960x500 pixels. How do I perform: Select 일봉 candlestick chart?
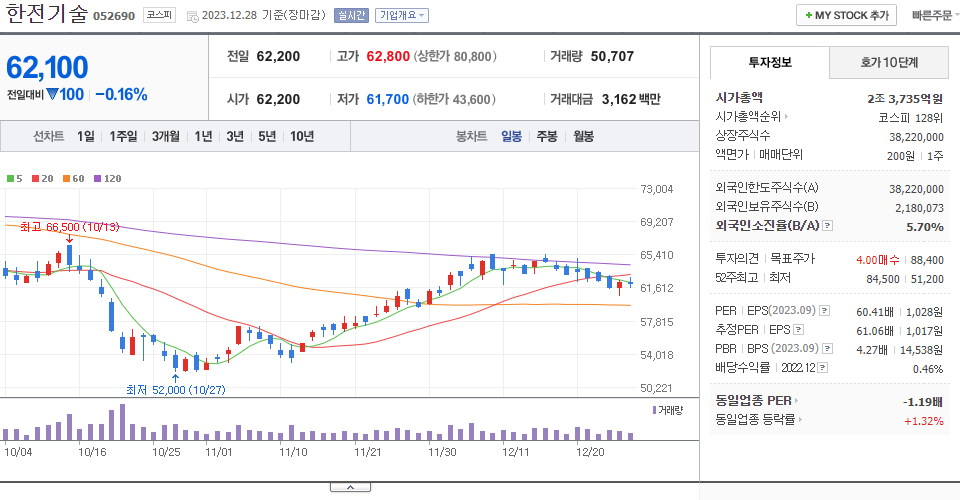511,136
